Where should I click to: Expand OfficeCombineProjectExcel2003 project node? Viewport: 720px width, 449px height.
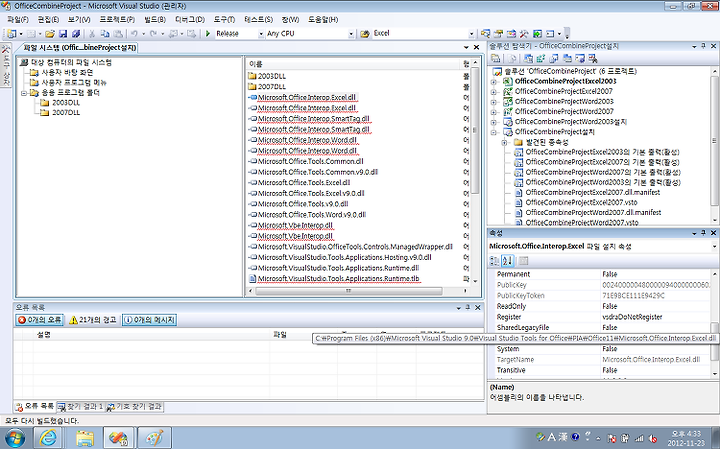(x=494, y=82)
